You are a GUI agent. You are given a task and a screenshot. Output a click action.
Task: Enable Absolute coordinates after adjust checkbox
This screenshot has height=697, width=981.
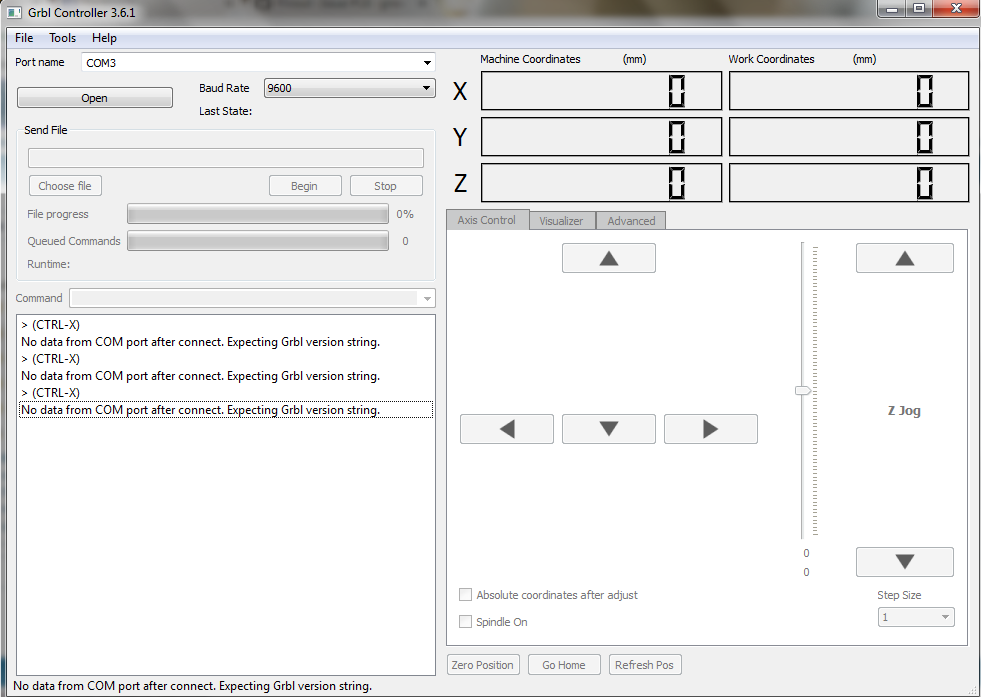coord(465,594)
